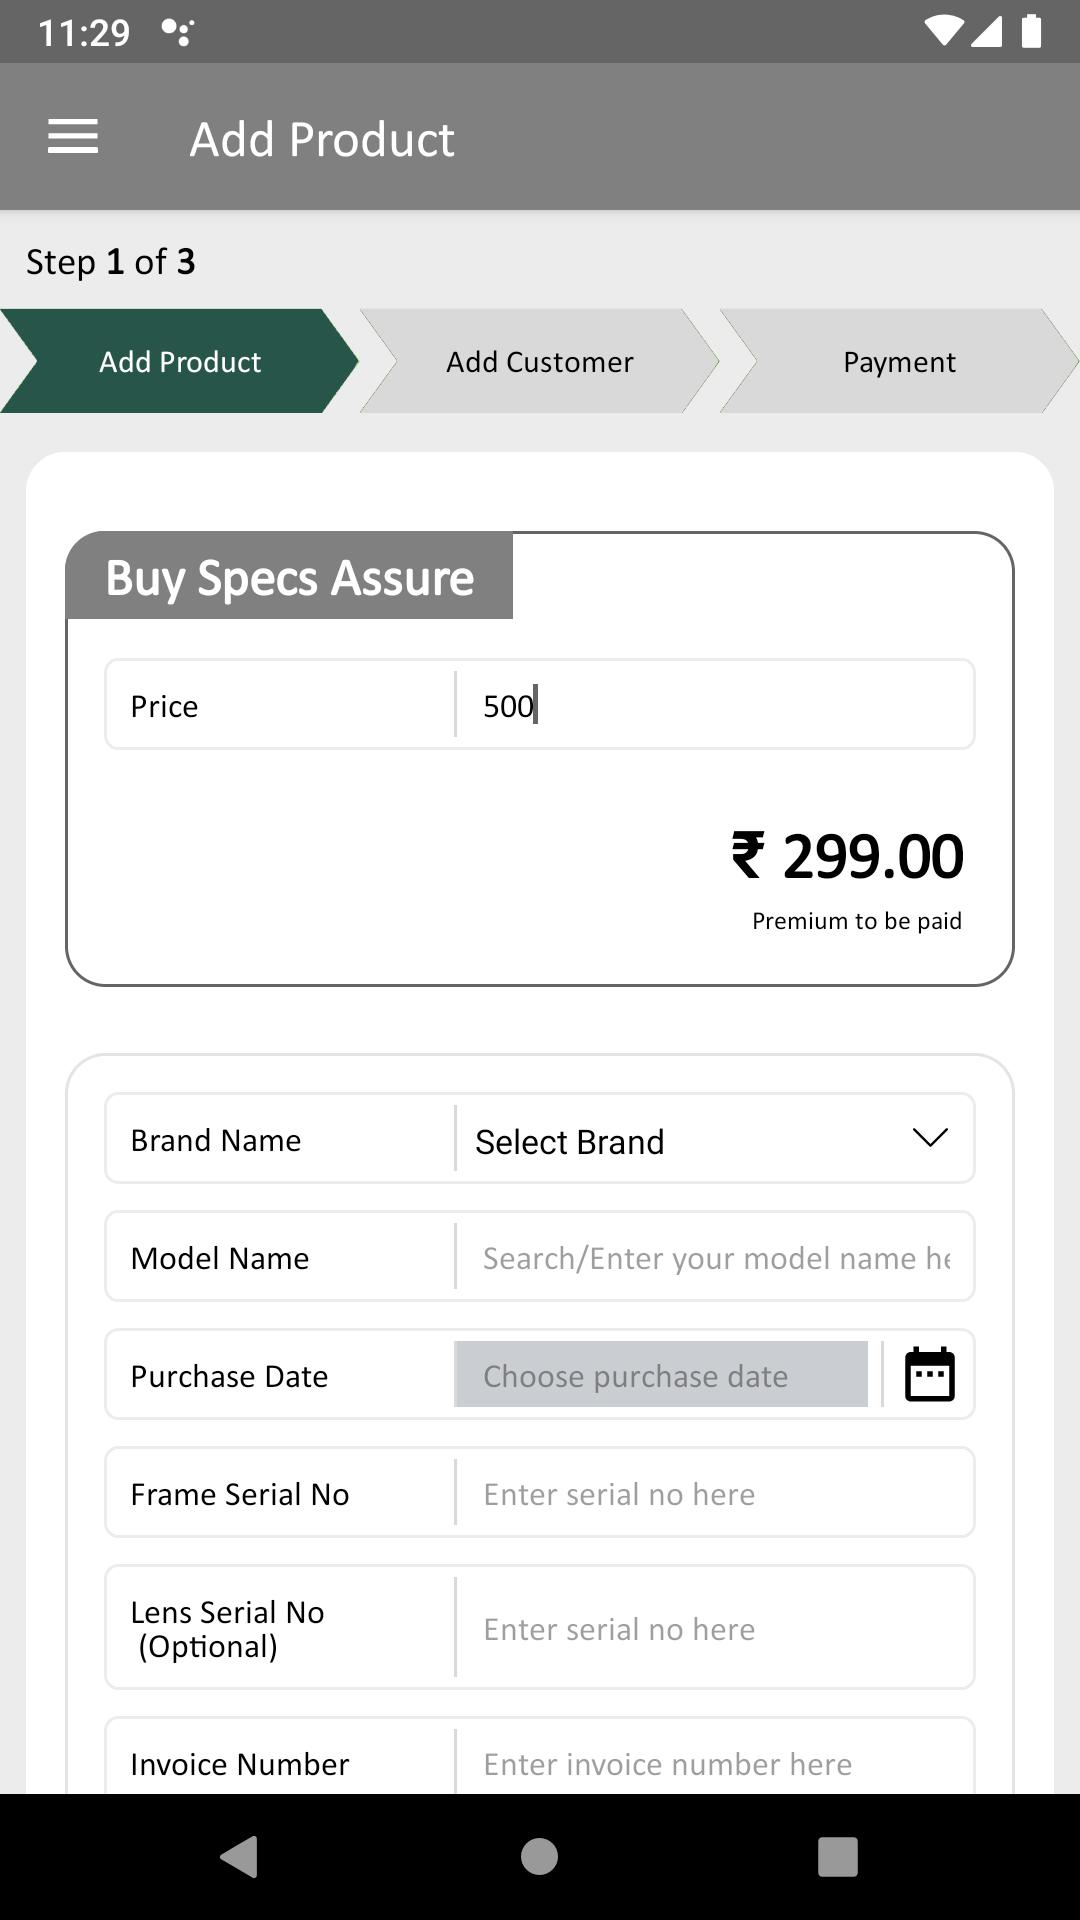
Task: Tap the notification dots icon beside clock
Action: click(177, 32)
